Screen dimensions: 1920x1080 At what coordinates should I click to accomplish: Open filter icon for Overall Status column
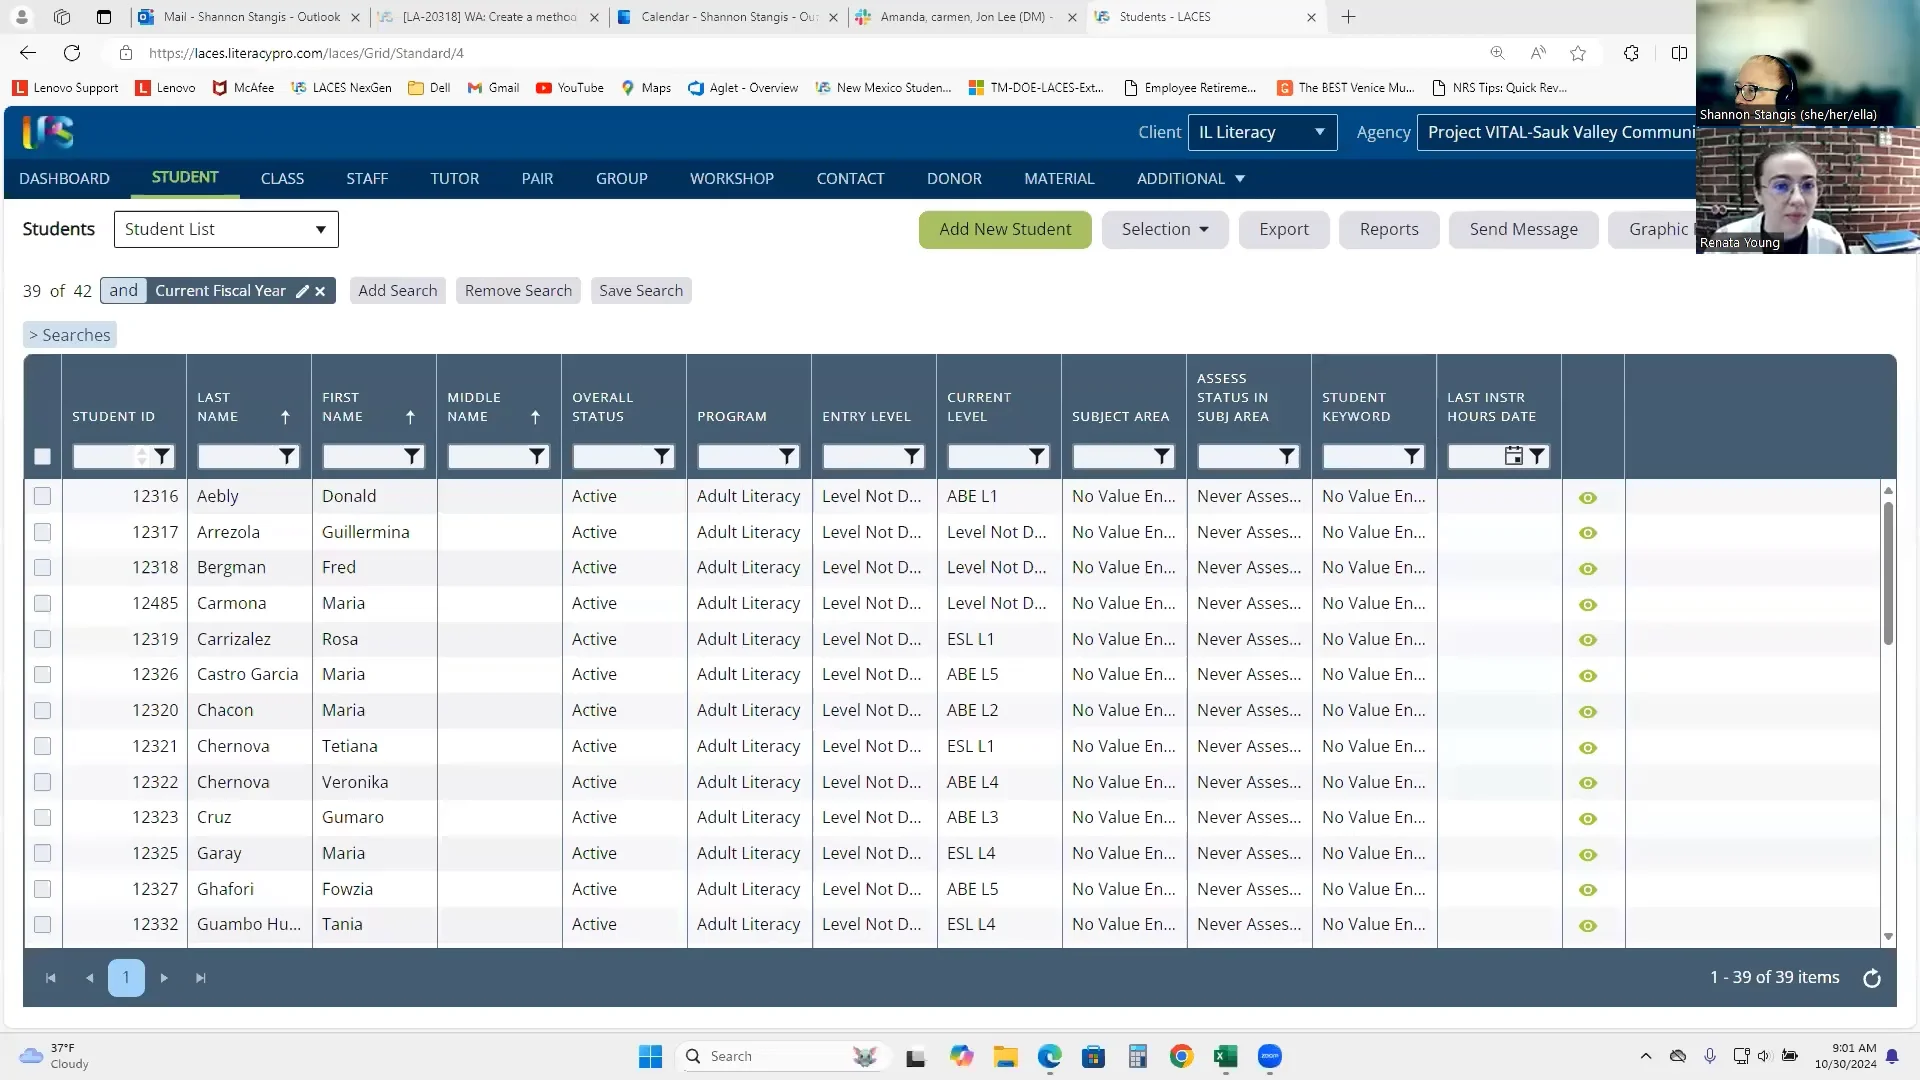click(662, 457)
